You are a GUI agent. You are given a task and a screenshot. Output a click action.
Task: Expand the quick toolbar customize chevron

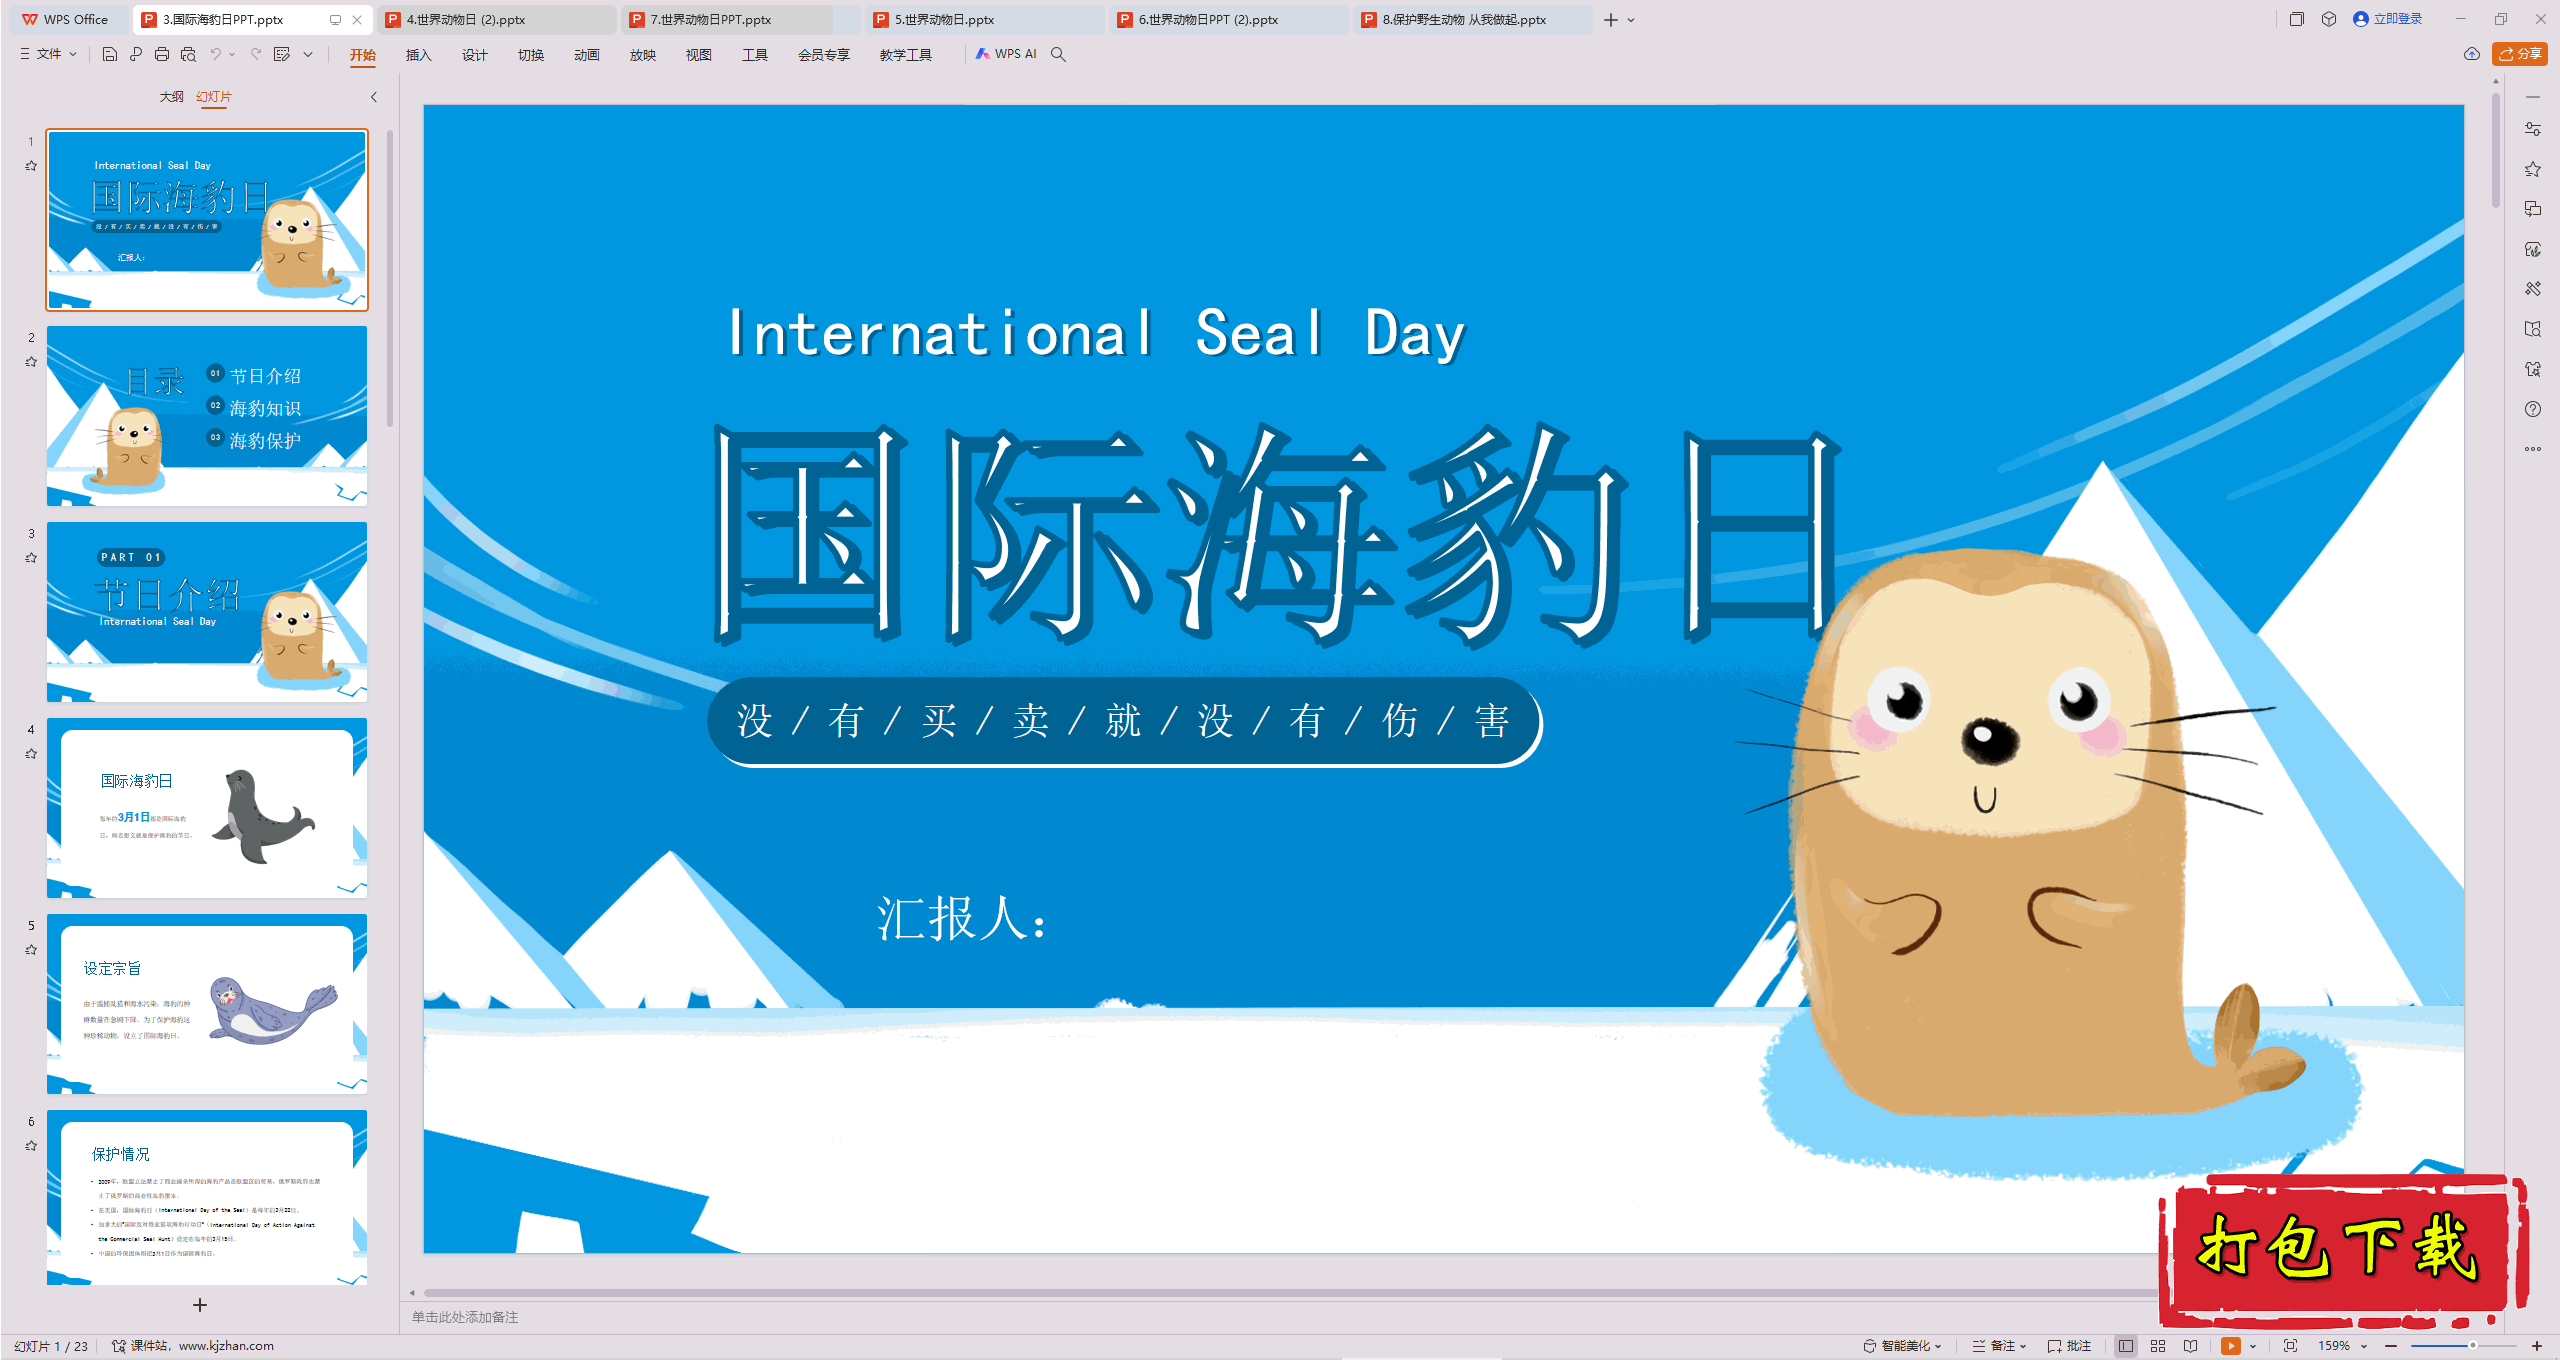click(x=308, y=54)
